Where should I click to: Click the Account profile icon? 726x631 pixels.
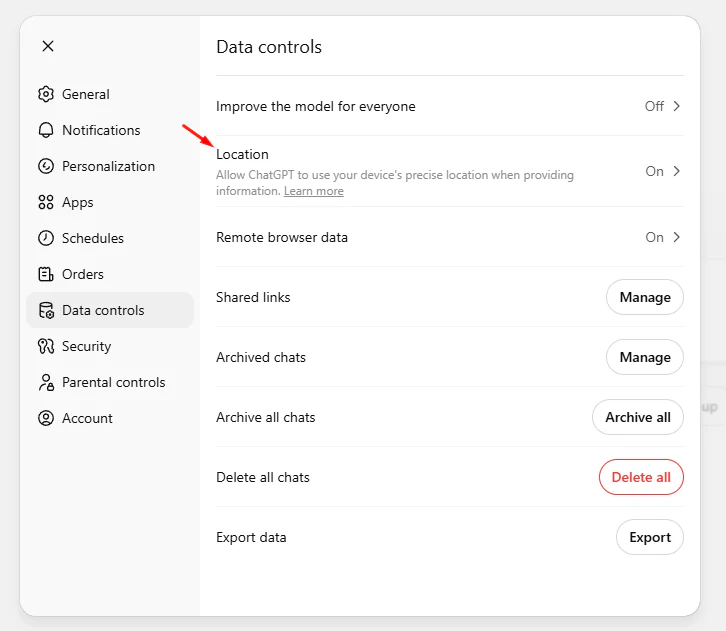coord(45,418)
